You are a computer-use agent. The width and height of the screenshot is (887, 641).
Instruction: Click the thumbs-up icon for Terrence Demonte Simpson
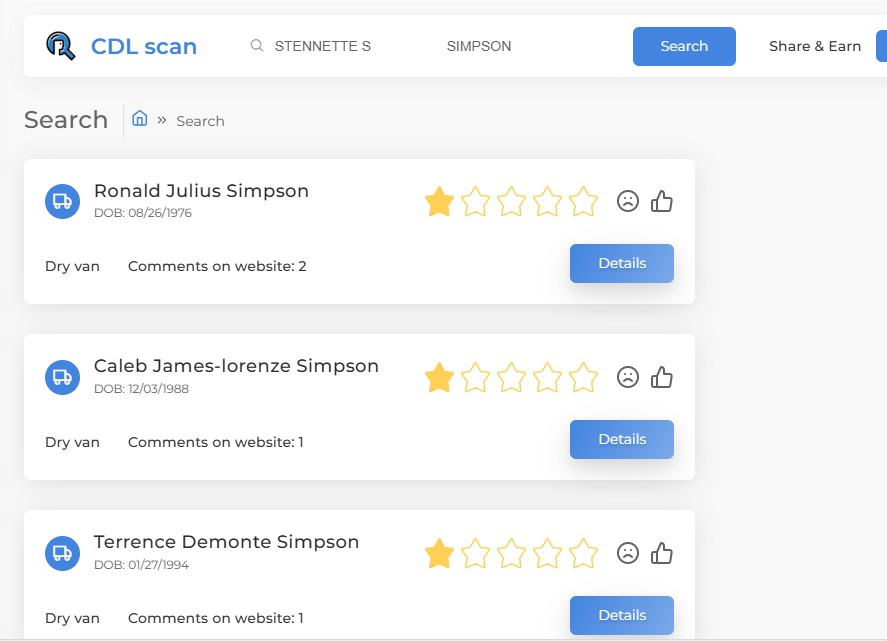661,553
